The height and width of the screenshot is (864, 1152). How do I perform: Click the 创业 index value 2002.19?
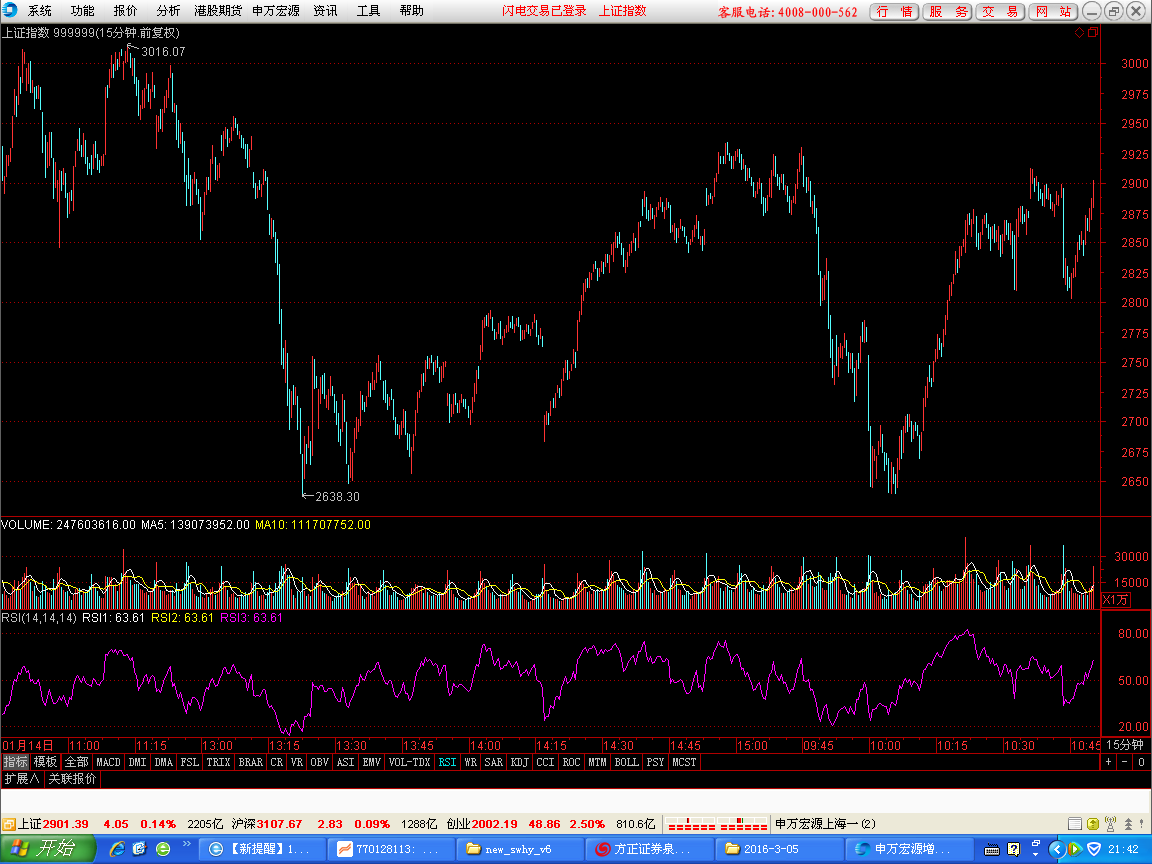coord(494,824)
